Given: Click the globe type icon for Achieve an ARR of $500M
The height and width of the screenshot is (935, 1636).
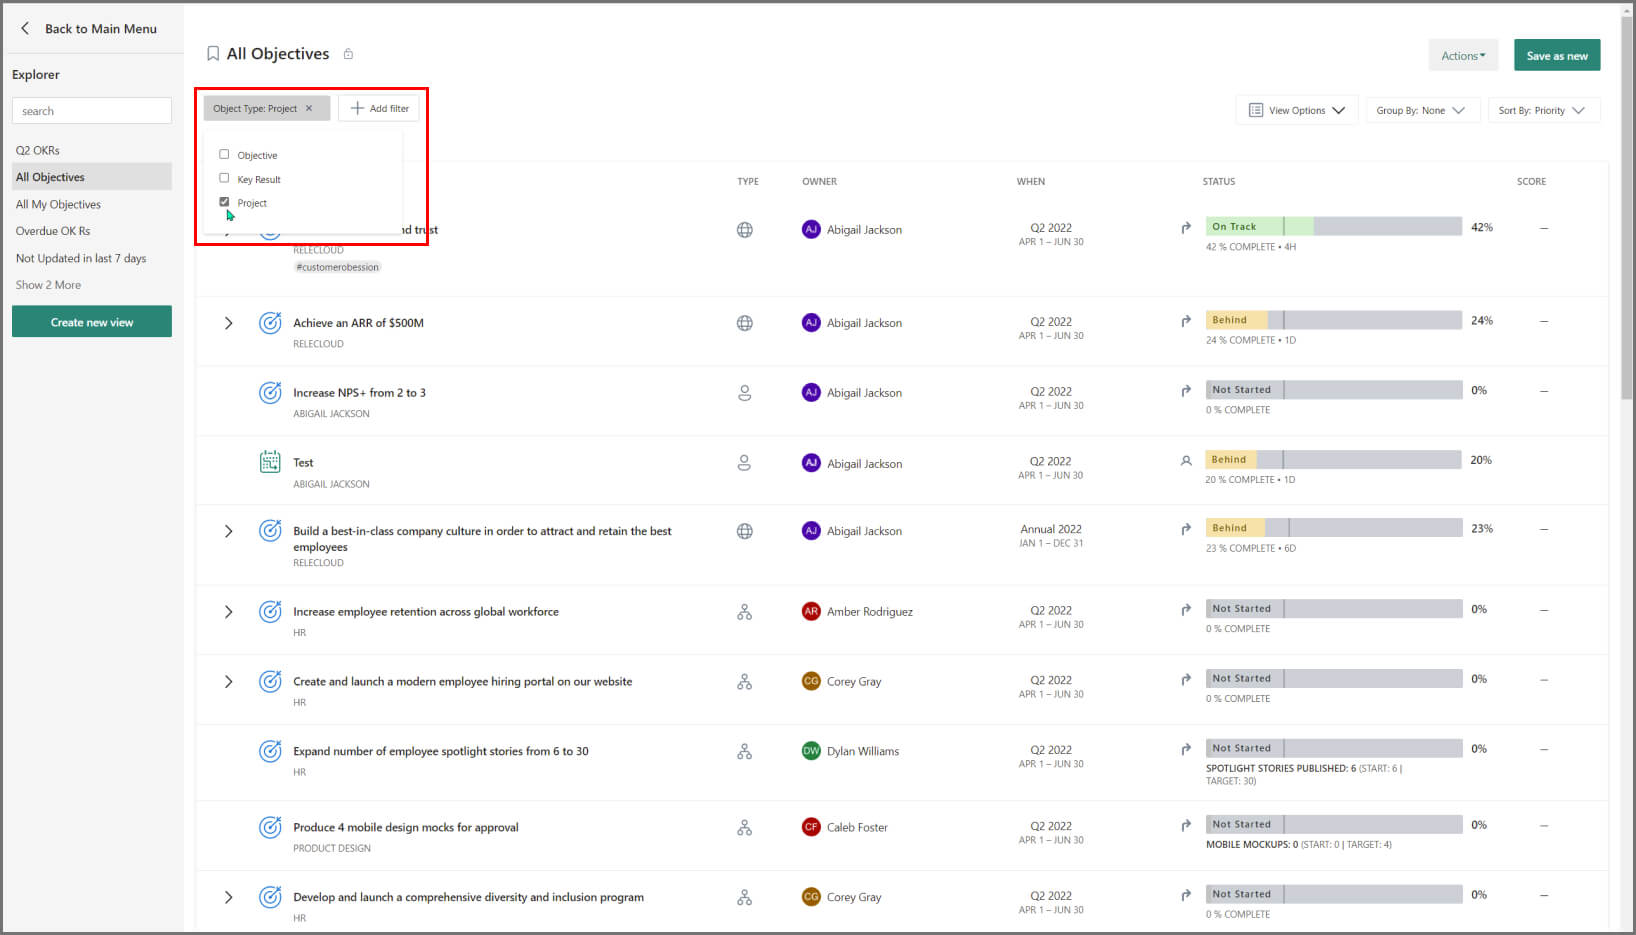Looking at the screenshot, I should click(745, 323).
